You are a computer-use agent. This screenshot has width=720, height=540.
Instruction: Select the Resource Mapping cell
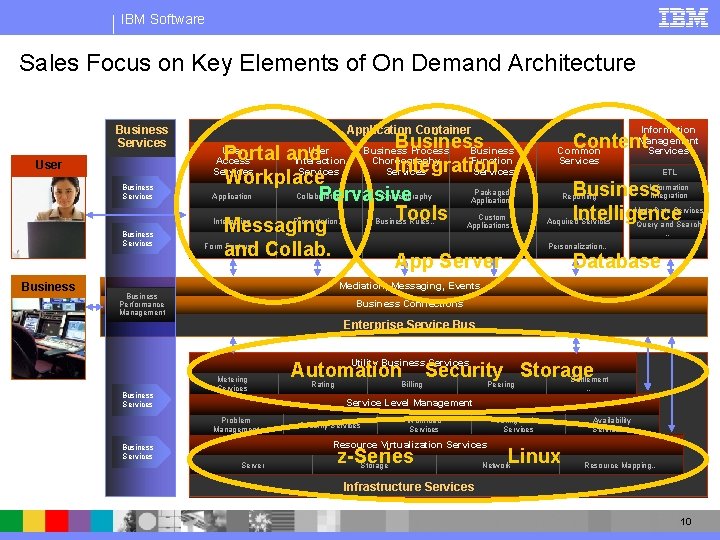[620, 465]
